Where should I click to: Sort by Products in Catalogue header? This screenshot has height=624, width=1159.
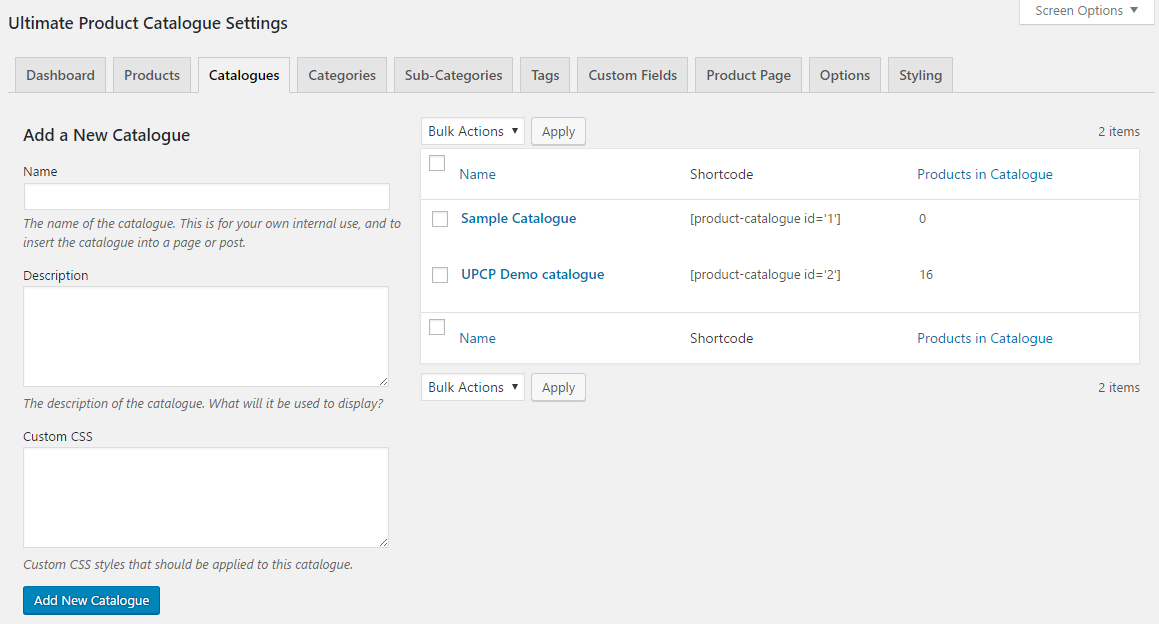click(x=984, y=174)
